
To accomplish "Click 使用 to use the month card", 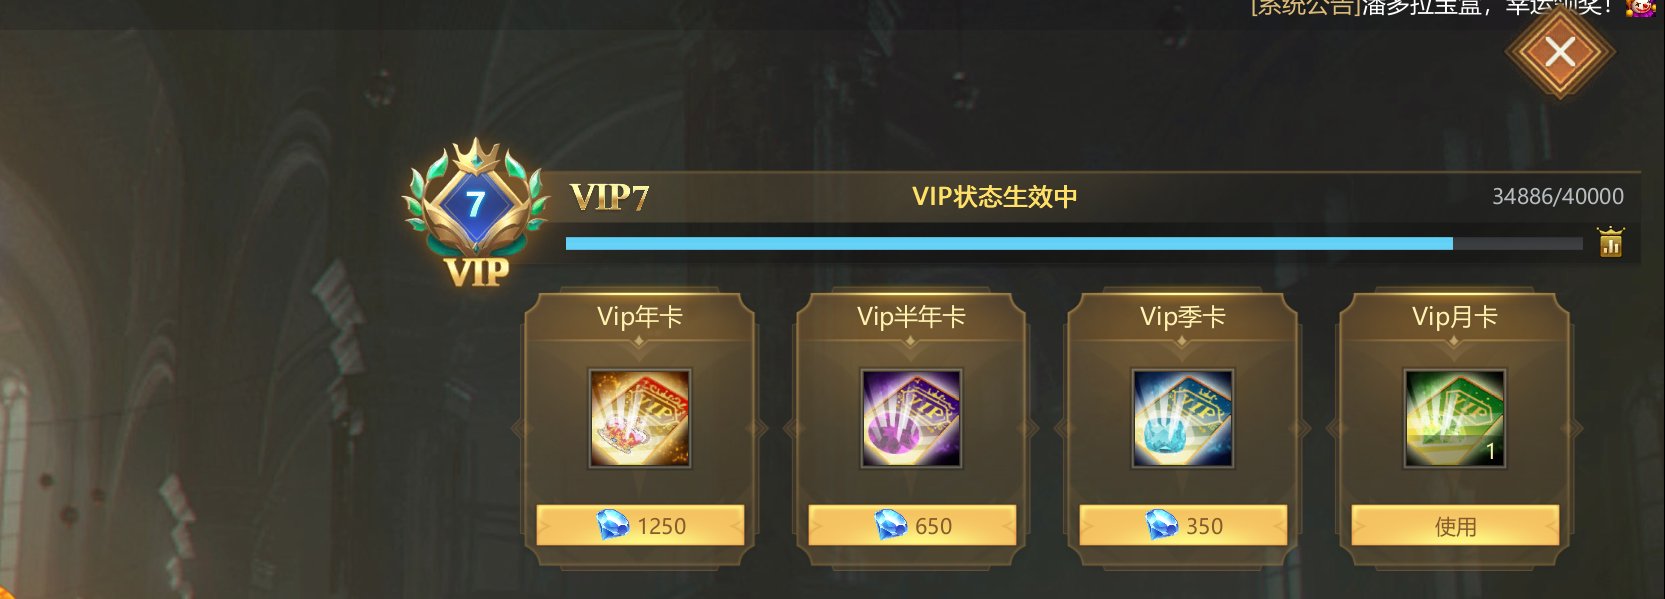I will (x=1455, y=525).
